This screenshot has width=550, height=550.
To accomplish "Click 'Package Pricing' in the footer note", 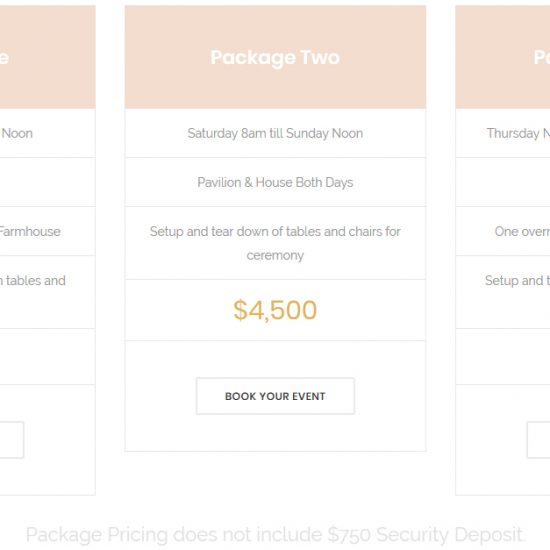I will pos(98,535).
